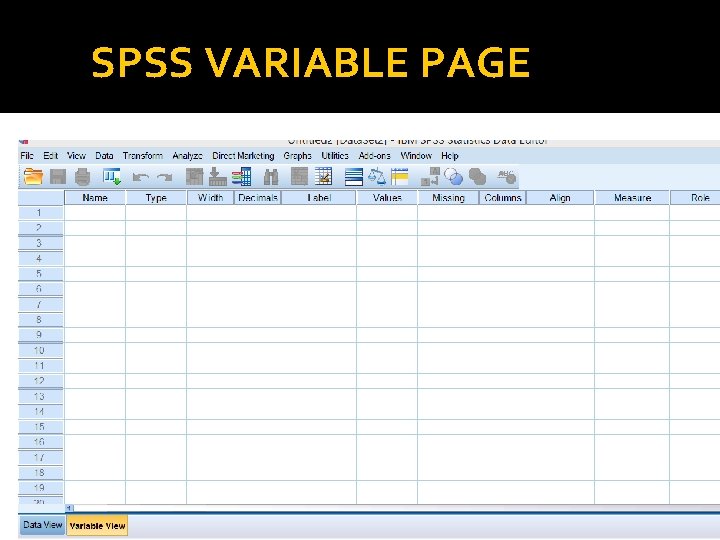Click the horizontal scrollbar left arrow

coord(69,508)
